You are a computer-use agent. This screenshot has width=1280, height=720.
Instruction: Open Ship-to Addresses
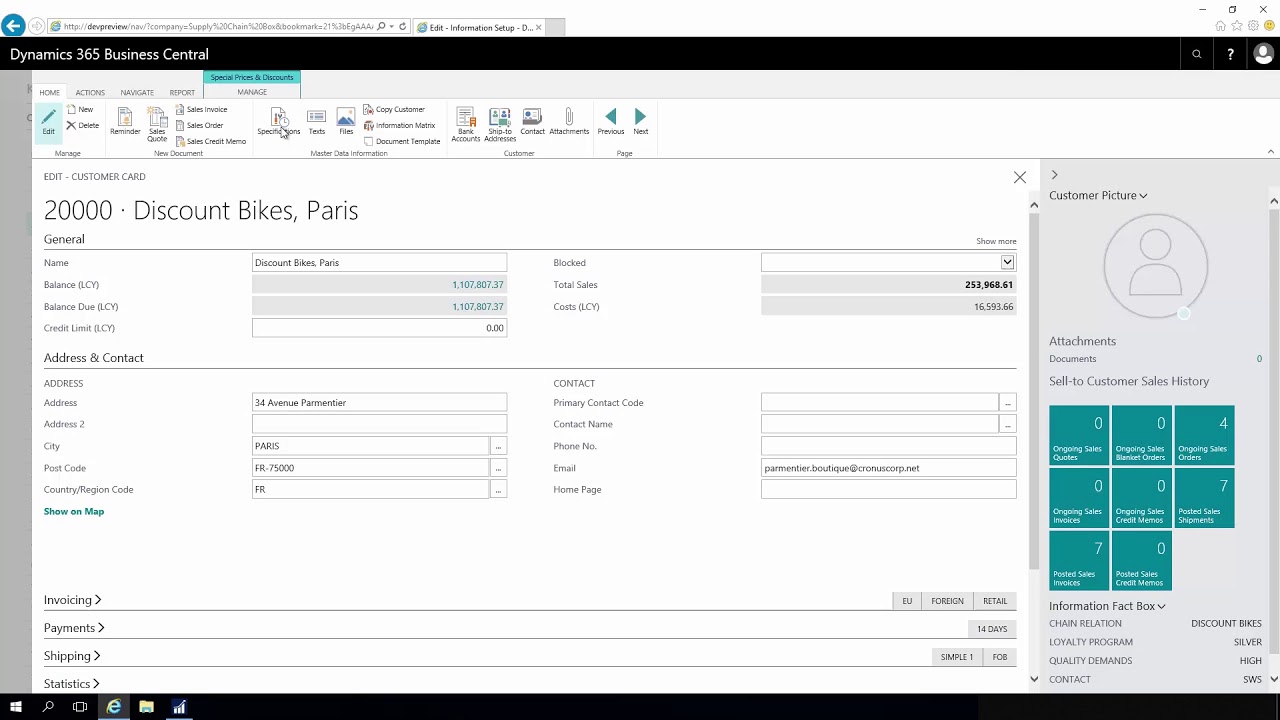[x=500, y=124]
